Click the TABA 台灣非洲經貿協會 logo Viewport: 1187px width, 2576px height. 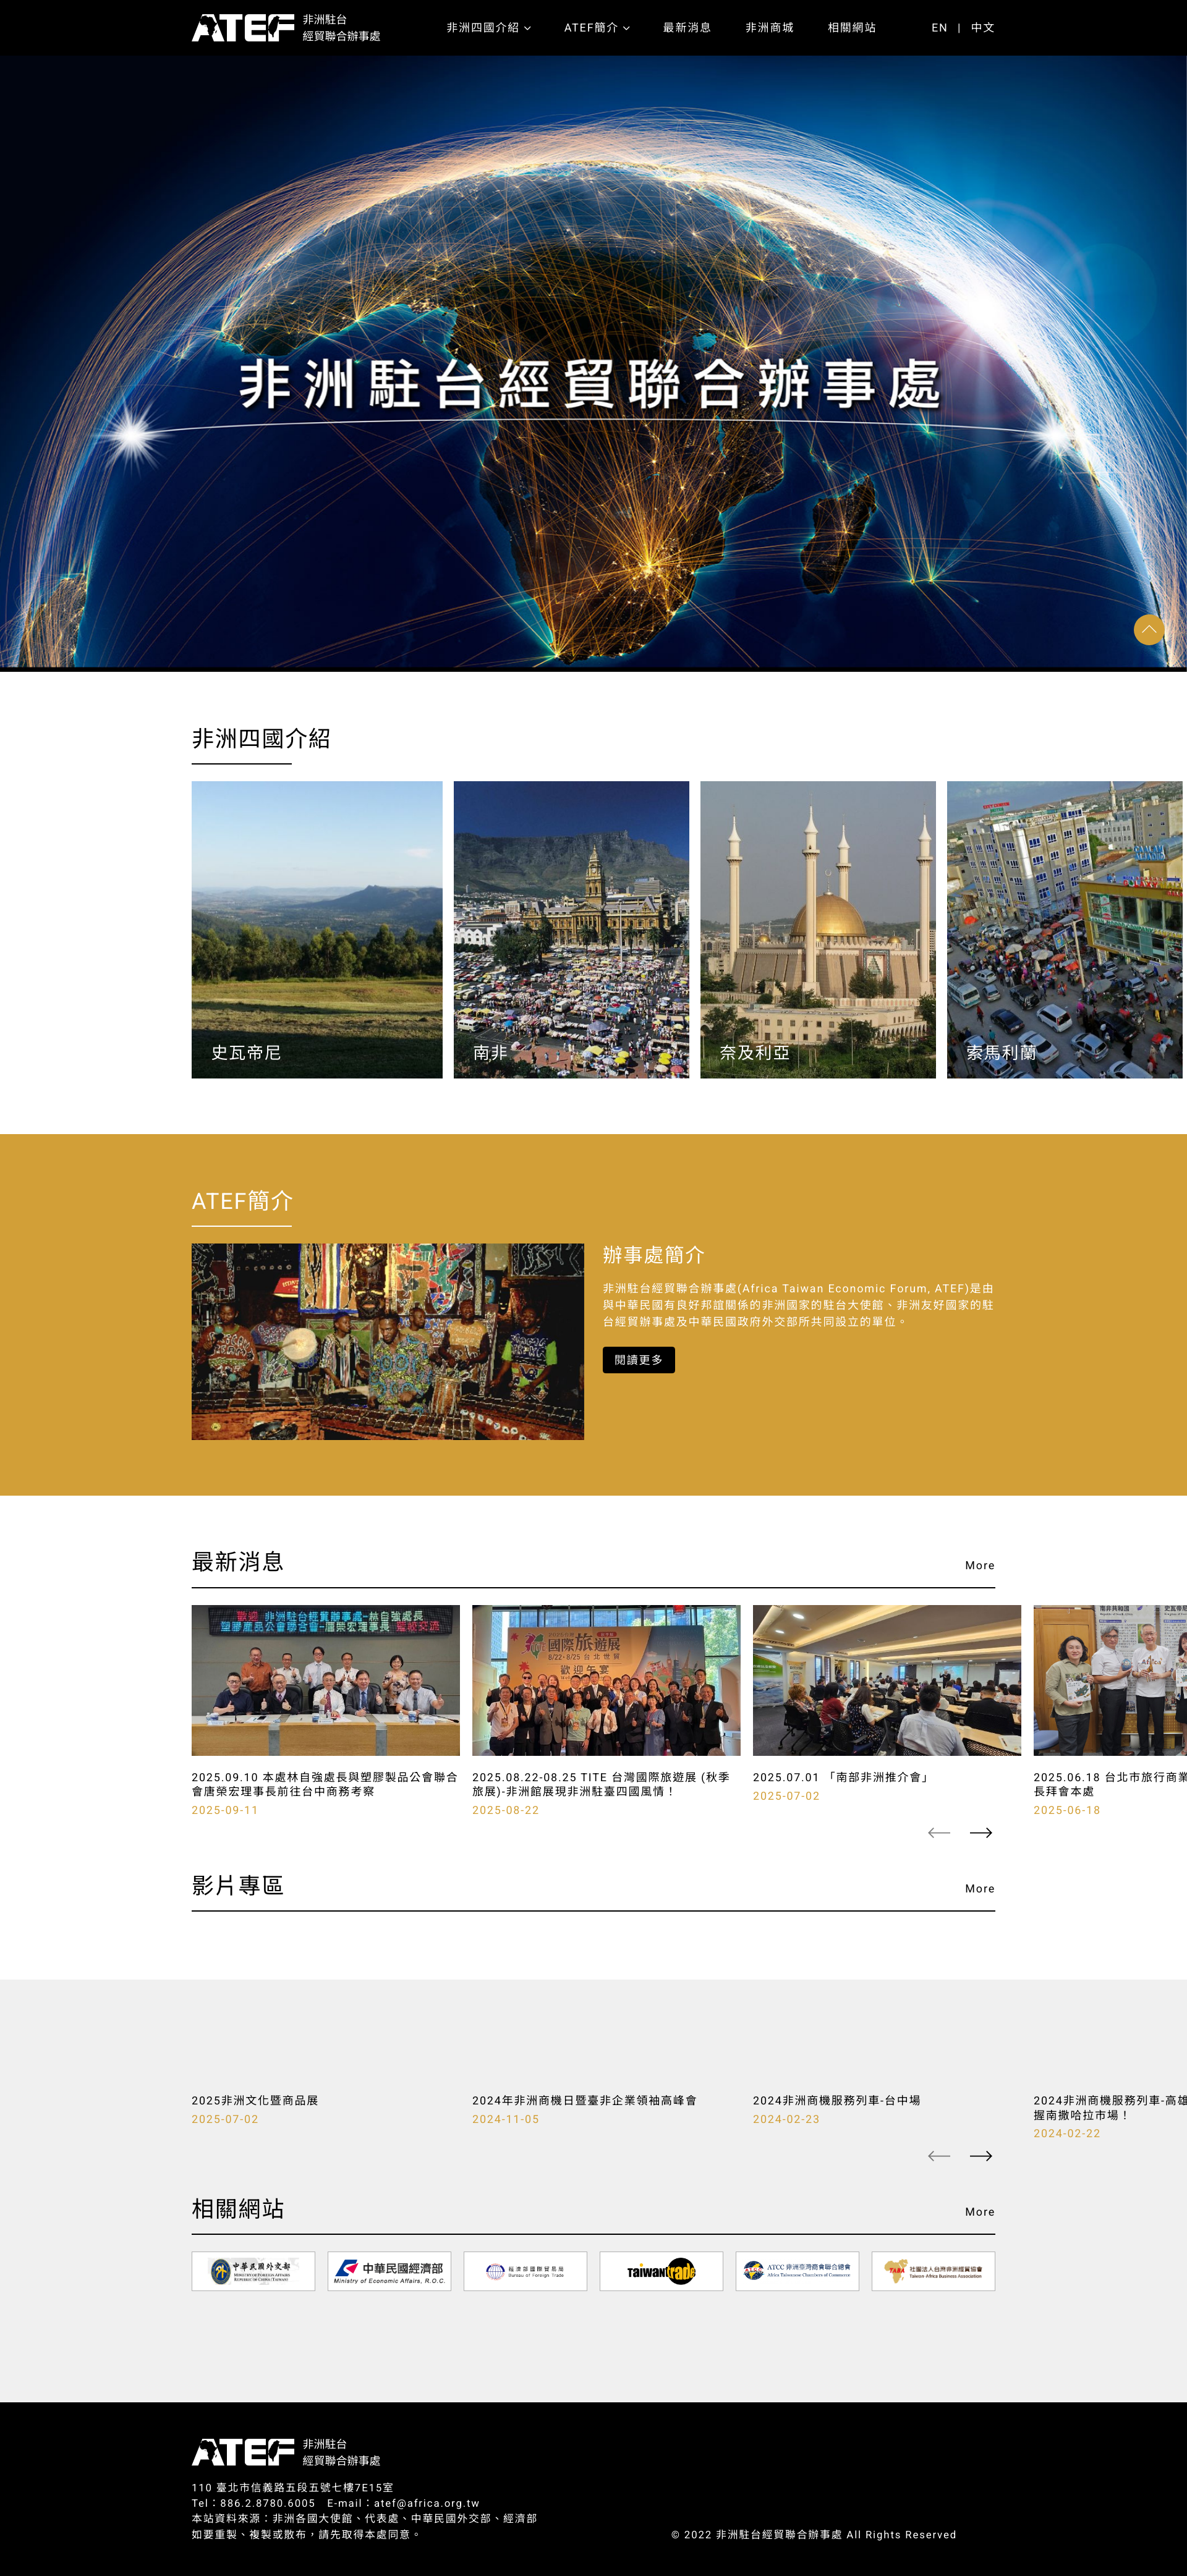tap(933, 2271)
